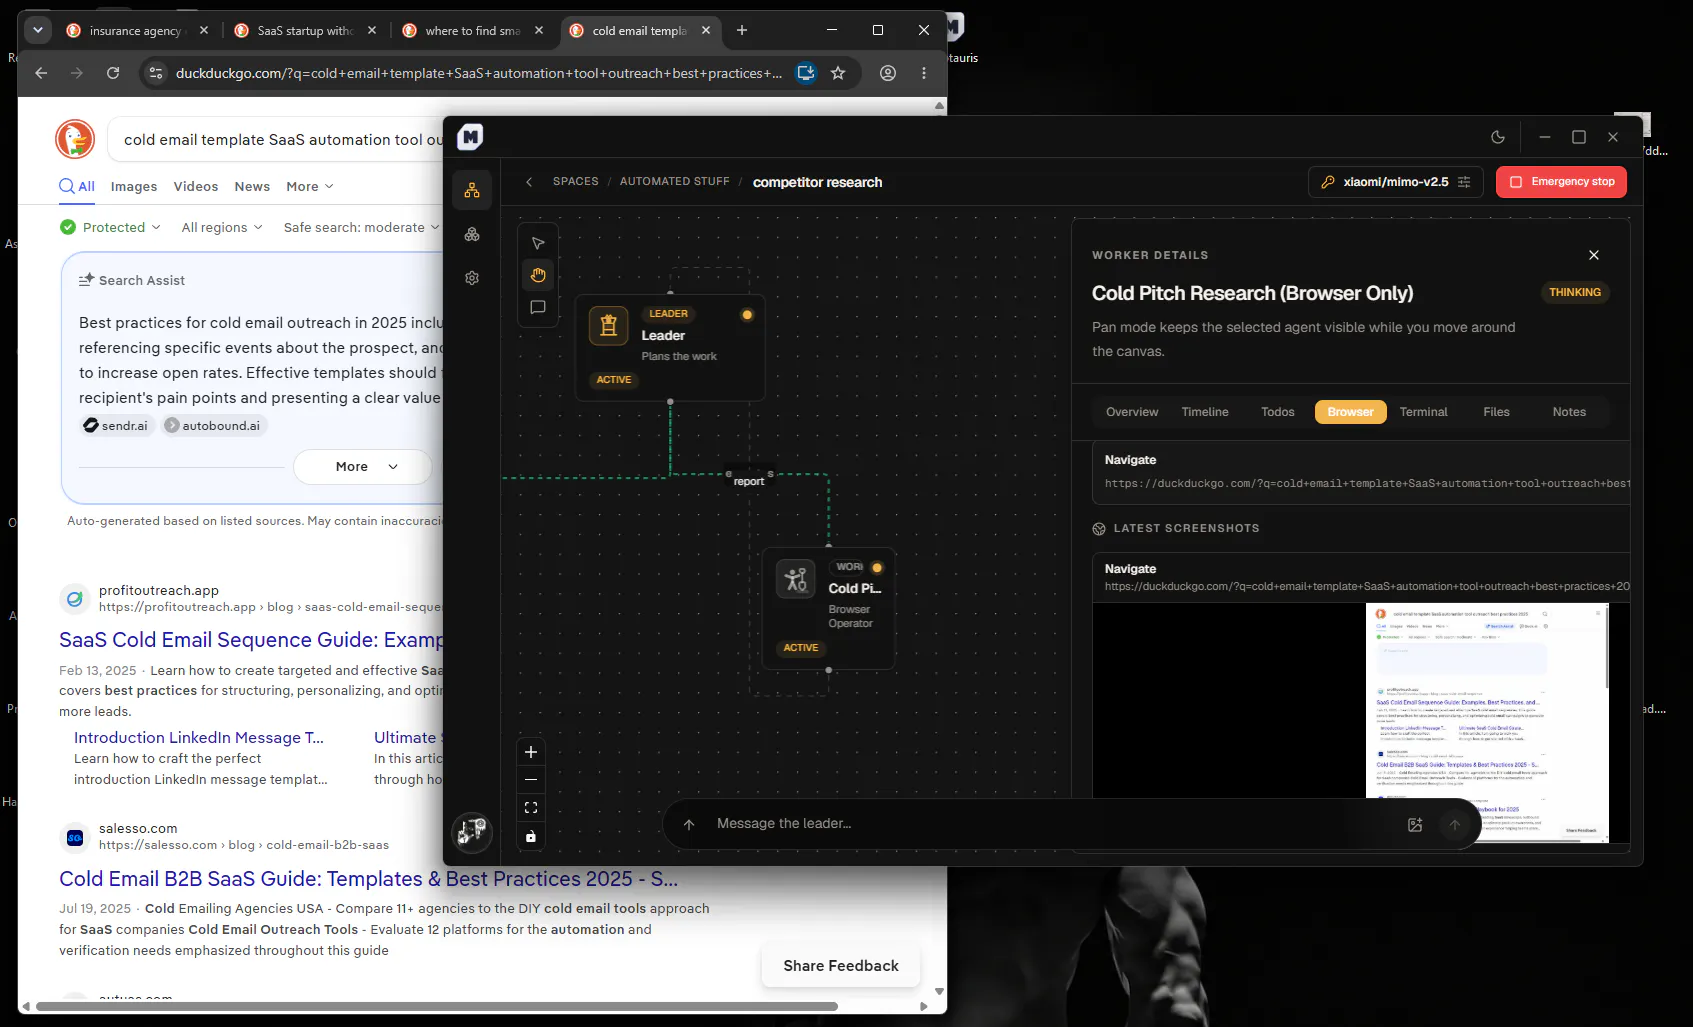
Task: Select the Browser tab in worker details
Action: coord(1351,412)
